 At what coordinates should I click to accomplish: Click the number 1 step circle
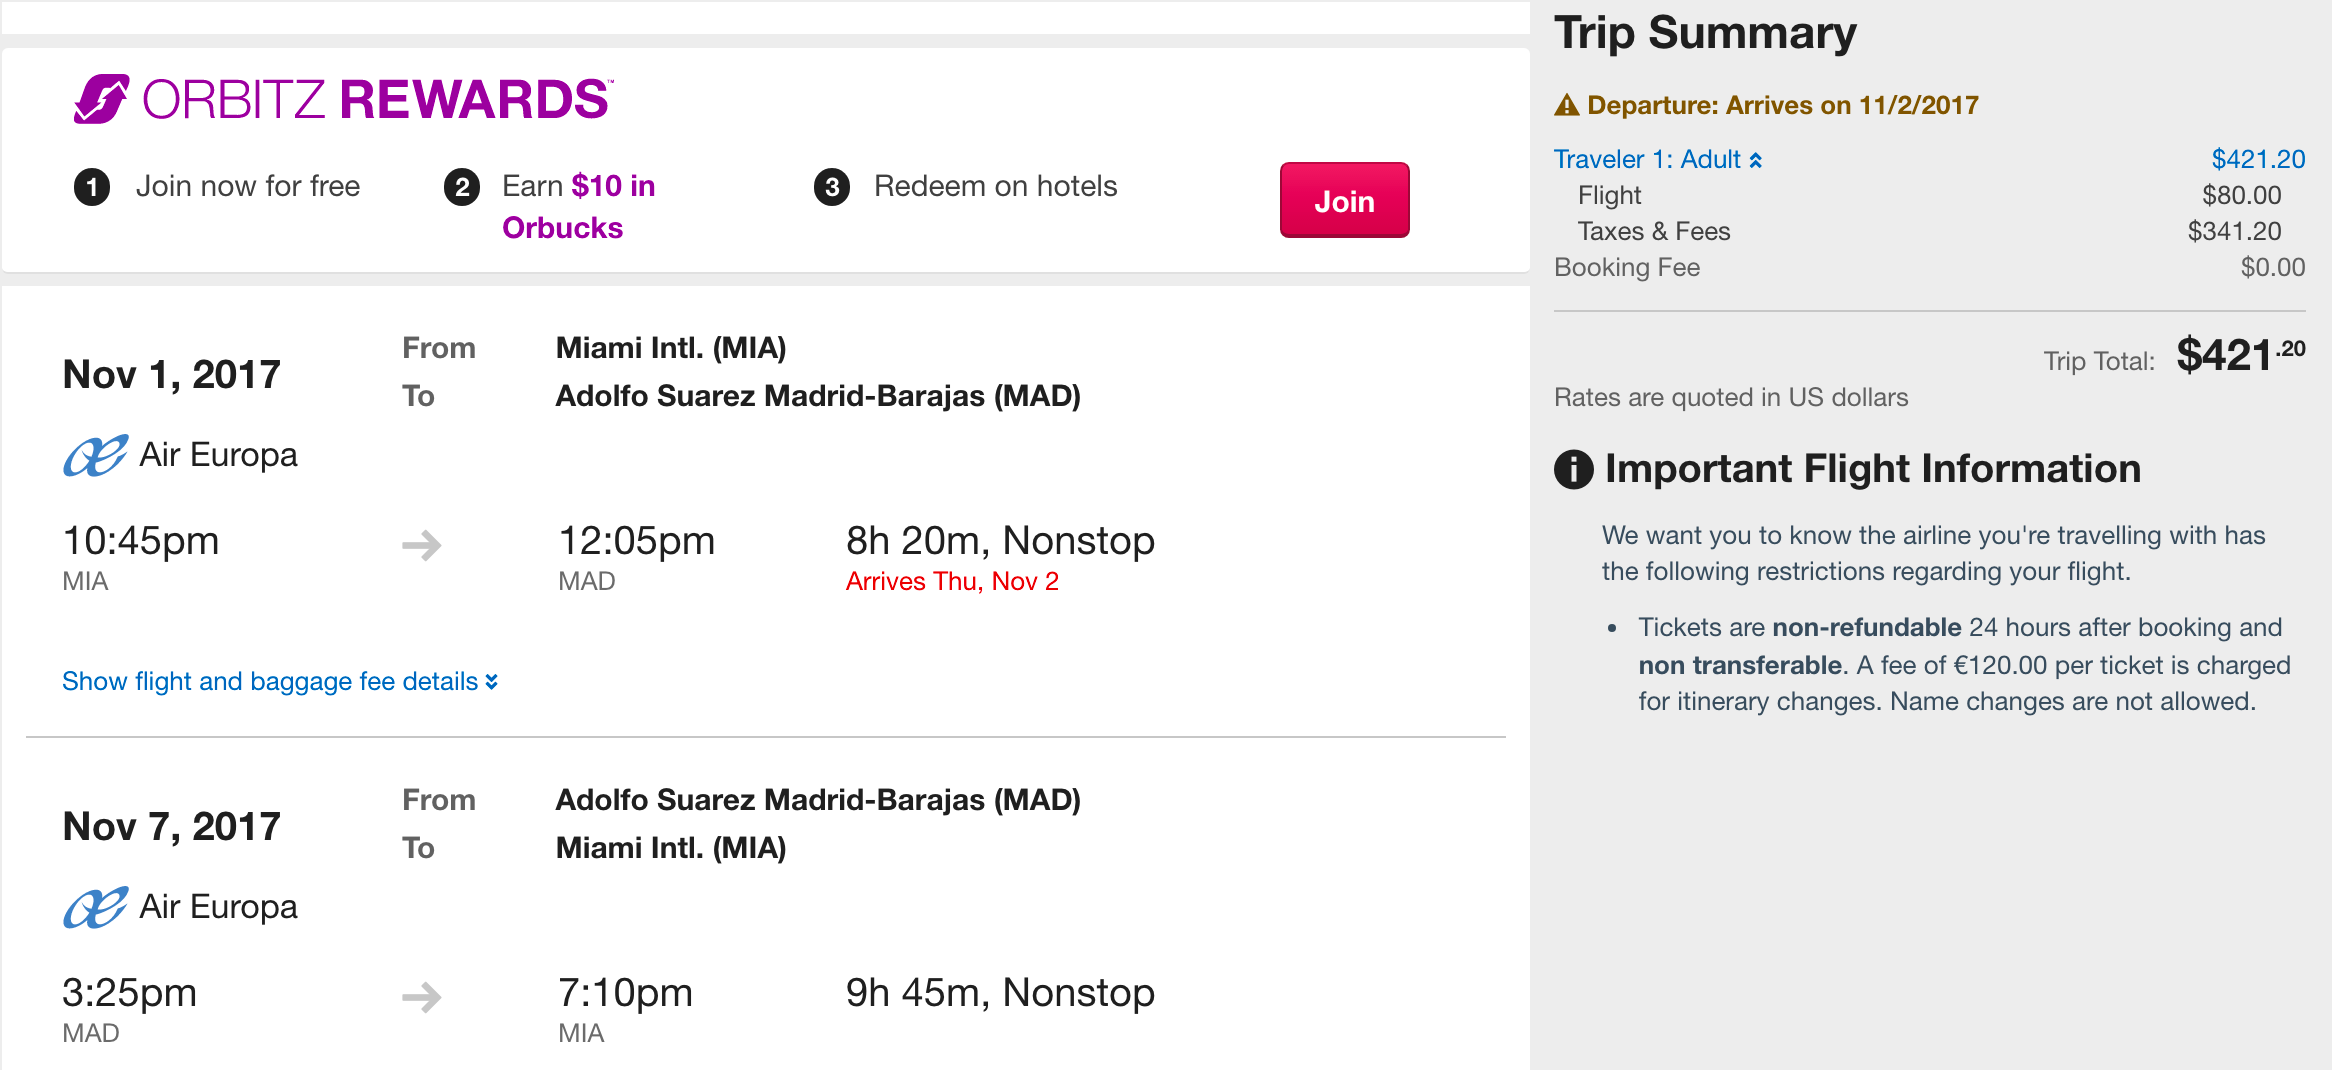point(92,187)
